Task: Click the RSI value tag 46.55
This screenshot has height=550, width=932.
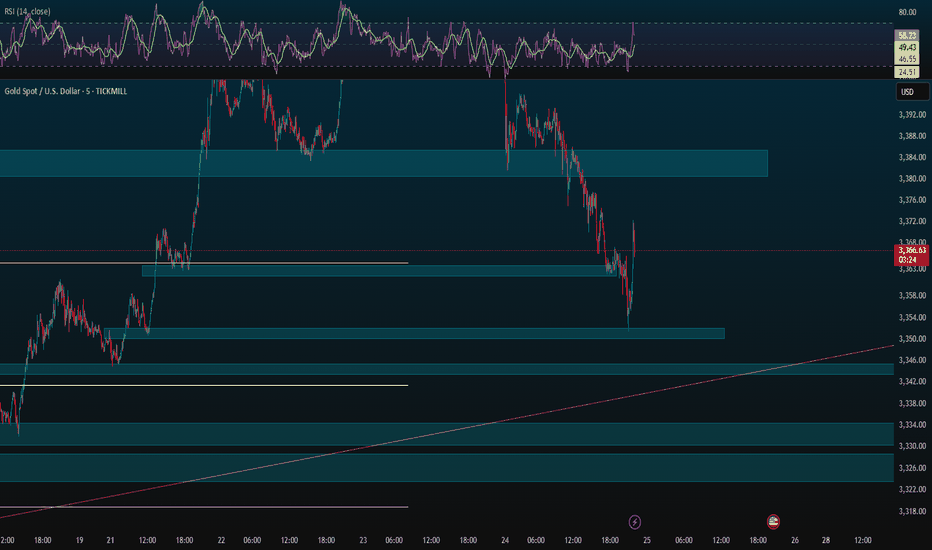Action: pyautogui.click(x=907, y=59)
